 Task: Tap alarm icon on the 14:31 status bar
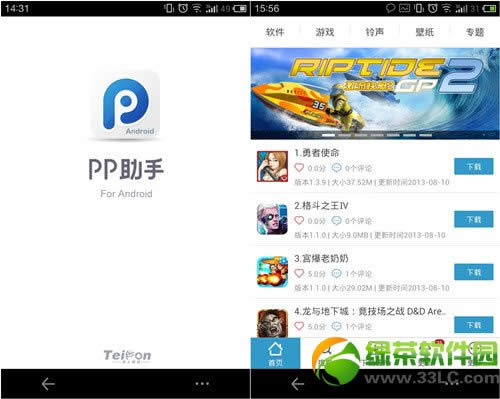tap(183, 8)
